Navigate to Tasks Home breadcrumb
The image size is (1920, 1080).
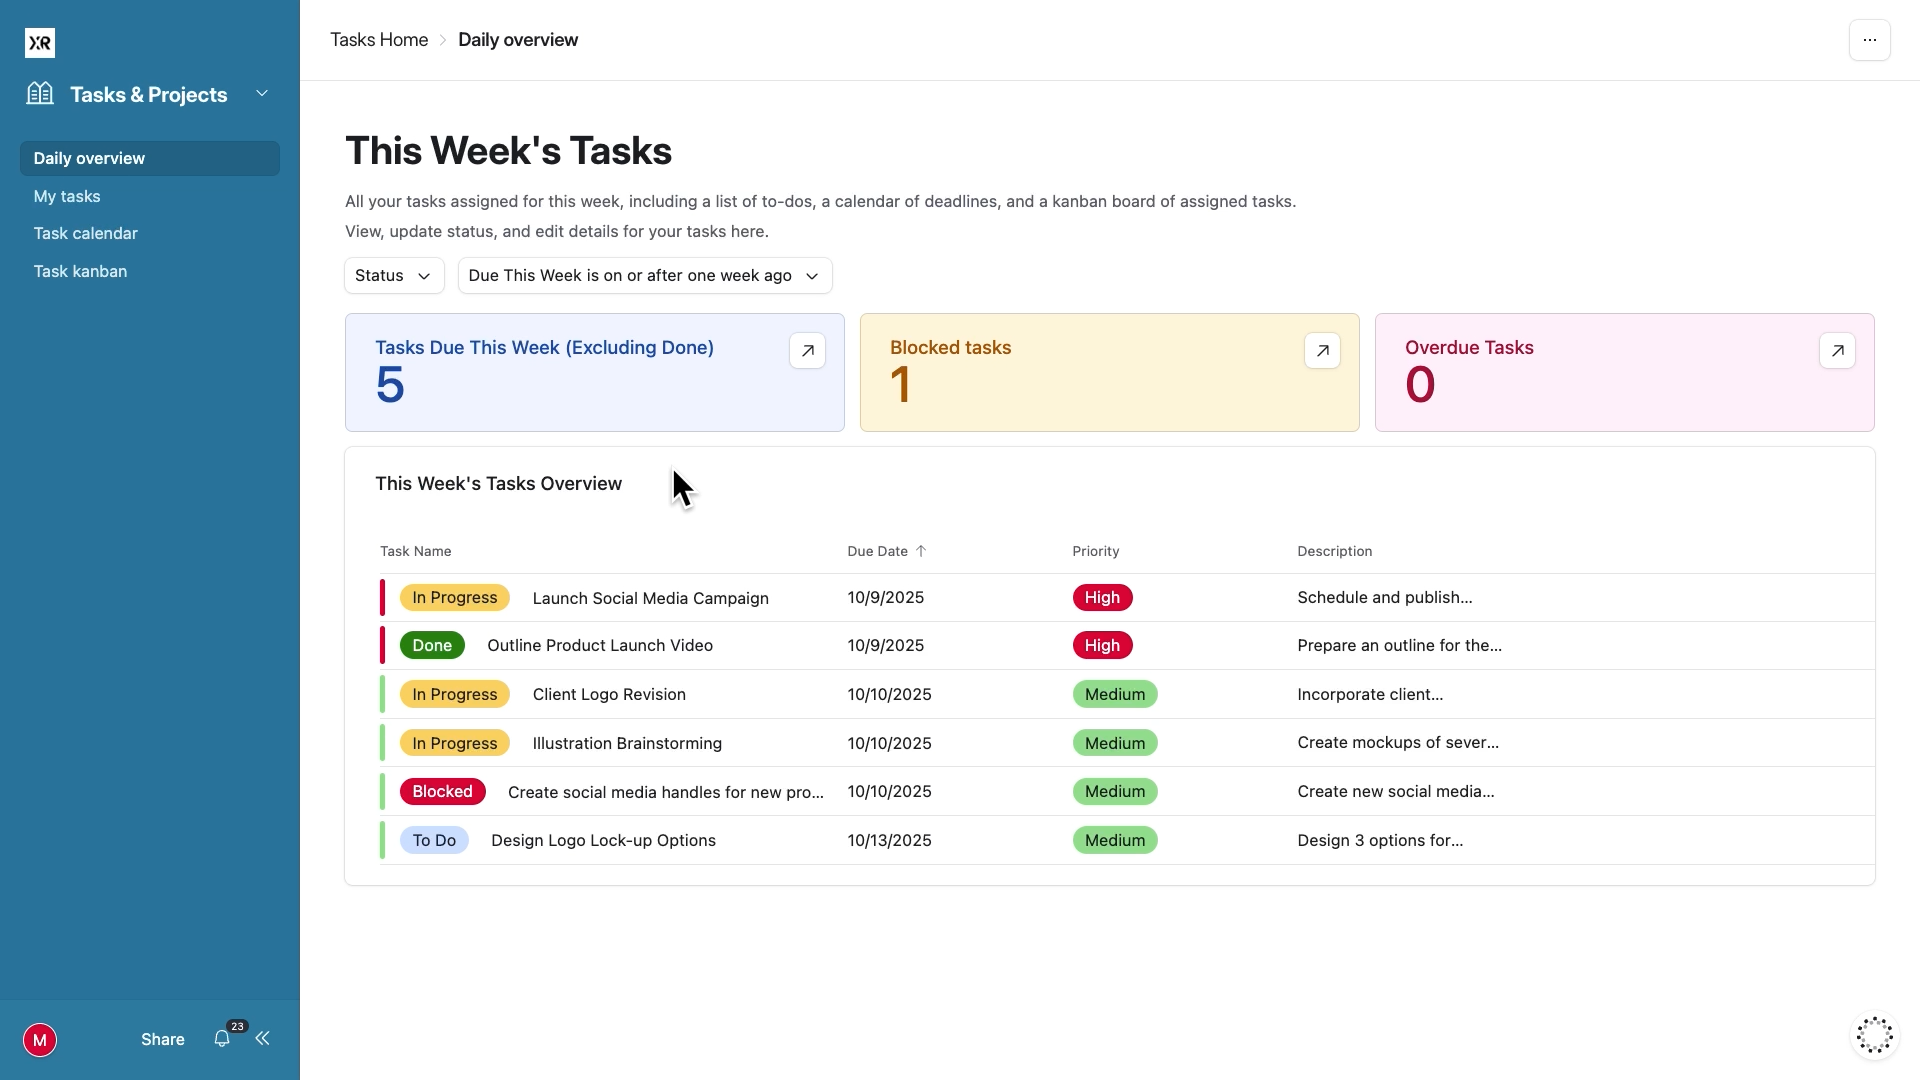coord(379,40)
